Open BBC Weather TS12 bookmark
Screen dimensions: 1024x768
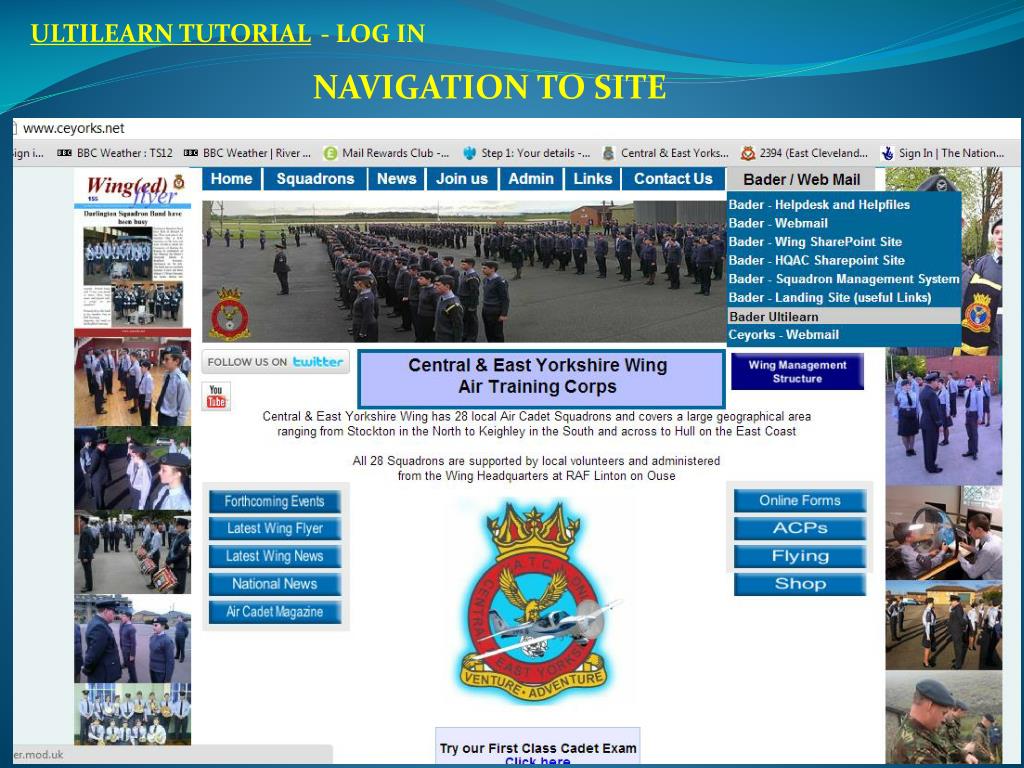click(x=116, y=153)
